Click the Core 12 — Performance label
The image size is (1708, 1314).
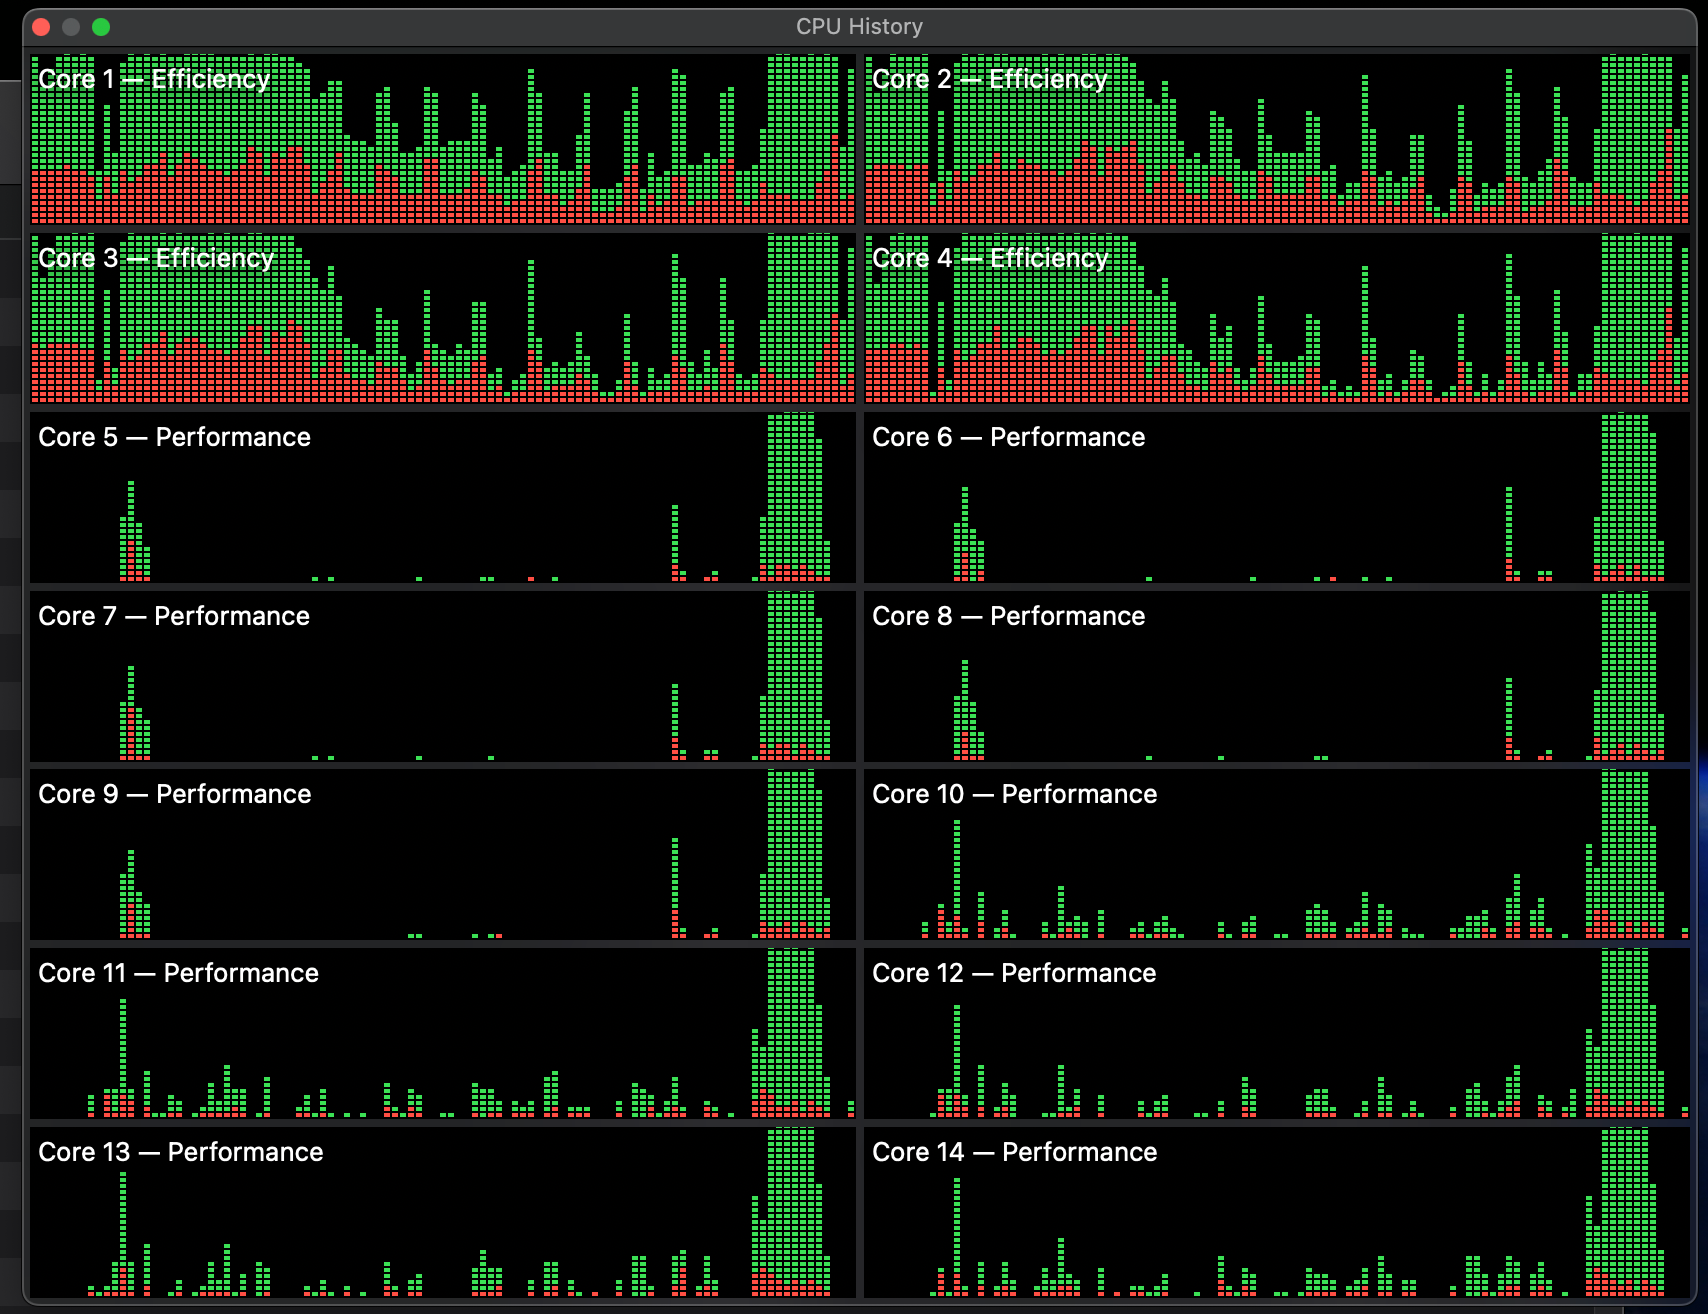pyautogui.click(x=1014, y=973)
